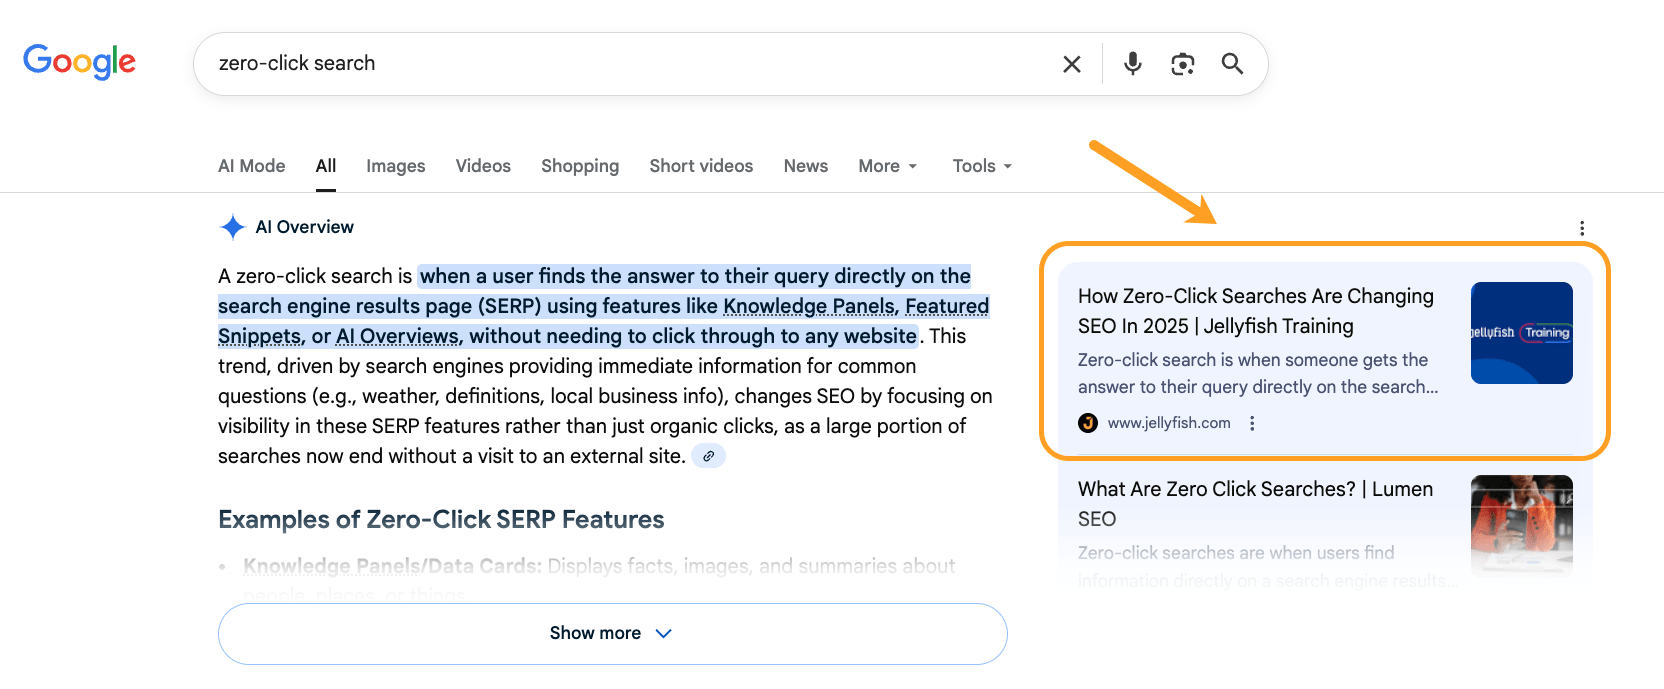
Task: Start voice search with microphone icon
Action: 1132,64
